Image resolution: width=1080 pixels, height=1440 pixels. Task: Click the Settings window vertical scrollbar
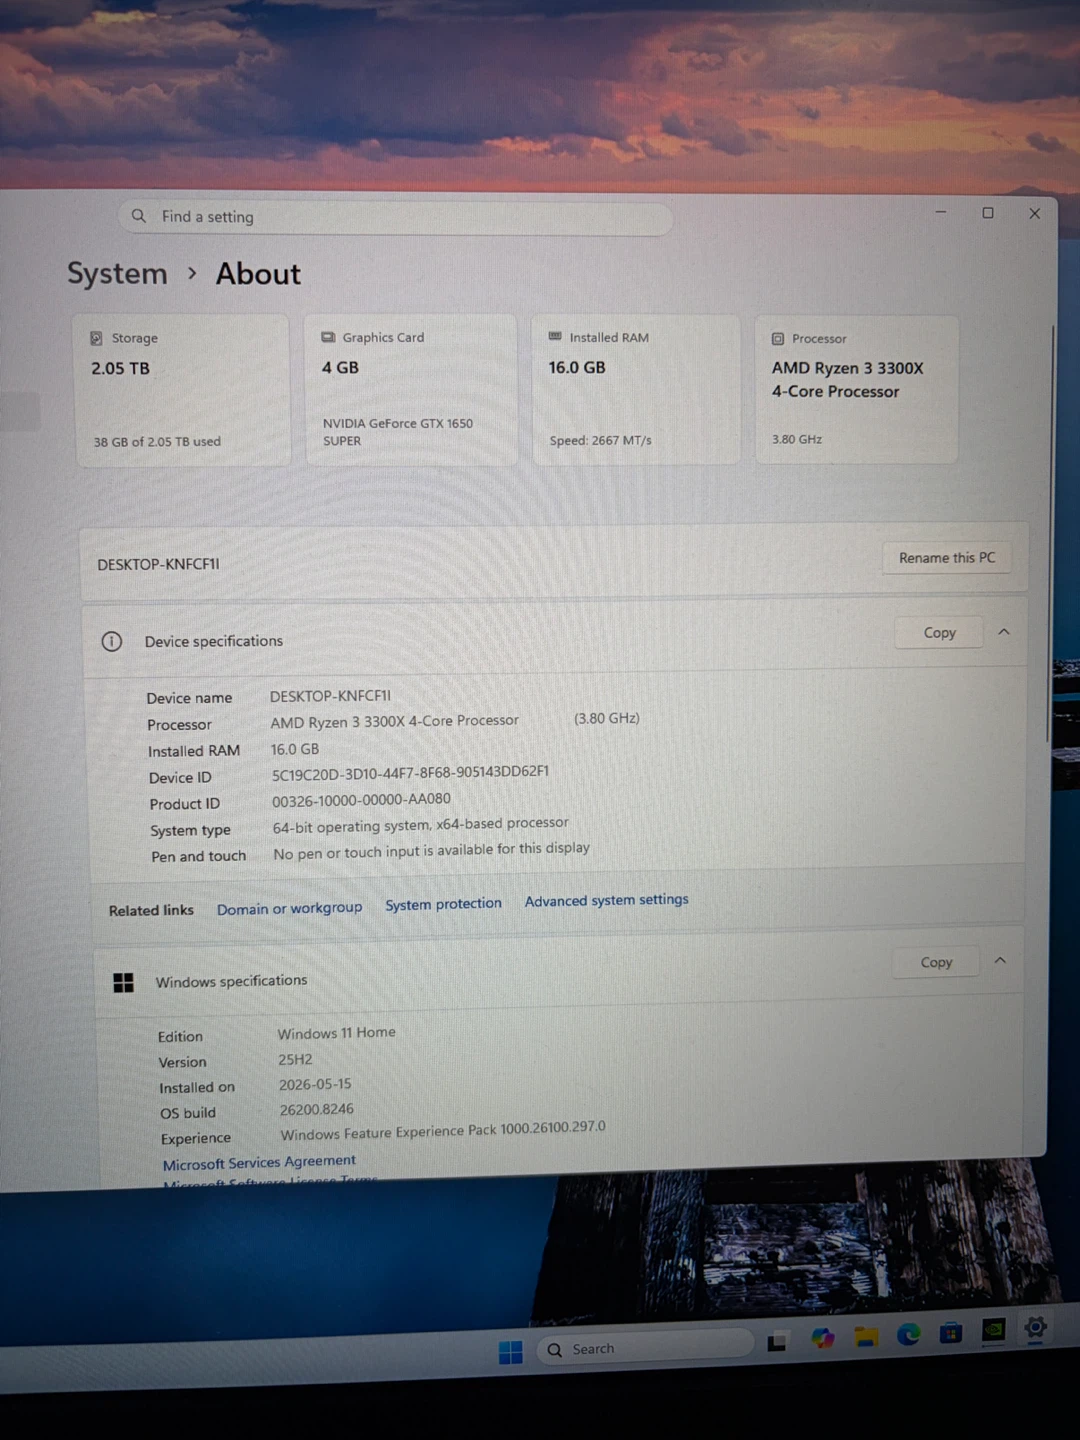click(x=1051, y=535)
